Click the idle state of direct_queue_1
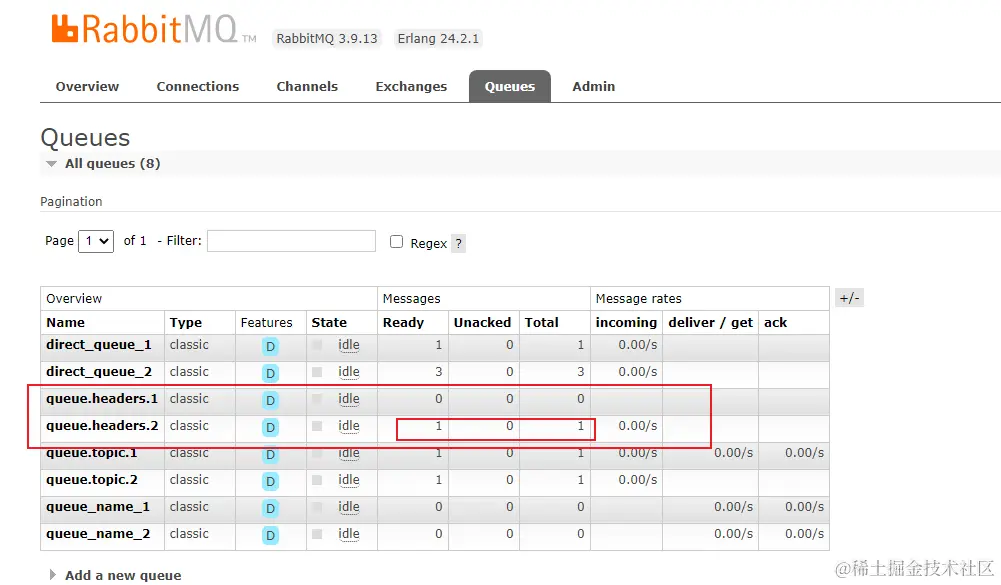This screenshot has width=1001, height=585. pyautogui.click(x=349, y=345)
